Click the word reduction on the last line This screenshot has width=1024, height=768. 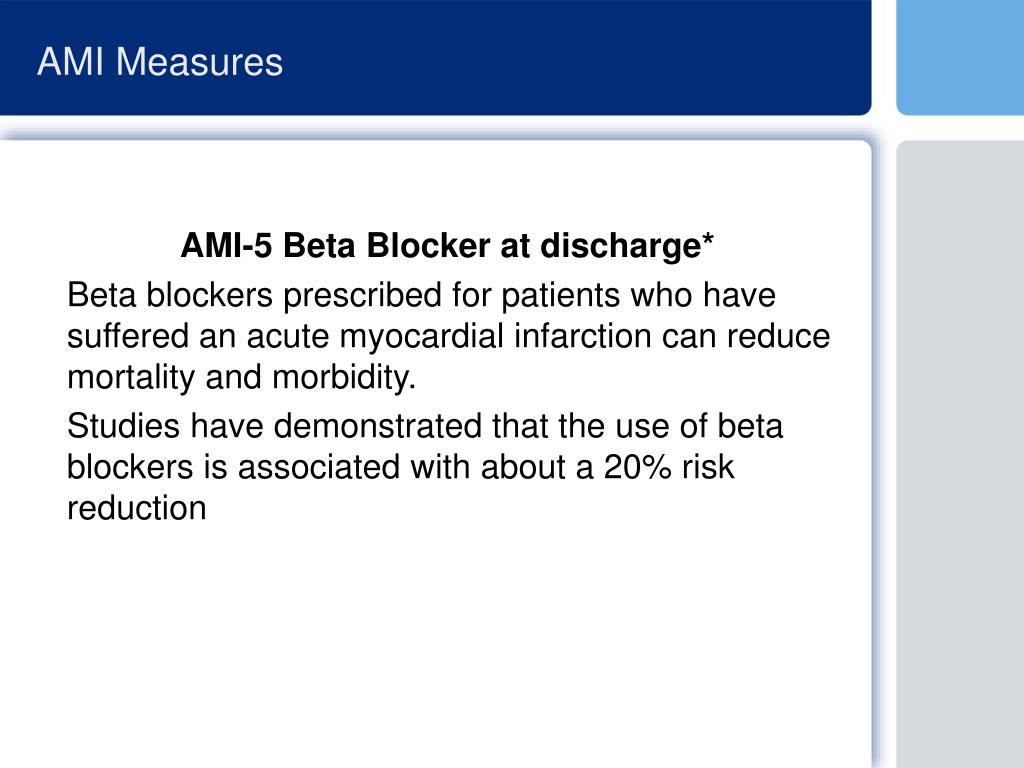pyautogui.click(x=136, y=508)
